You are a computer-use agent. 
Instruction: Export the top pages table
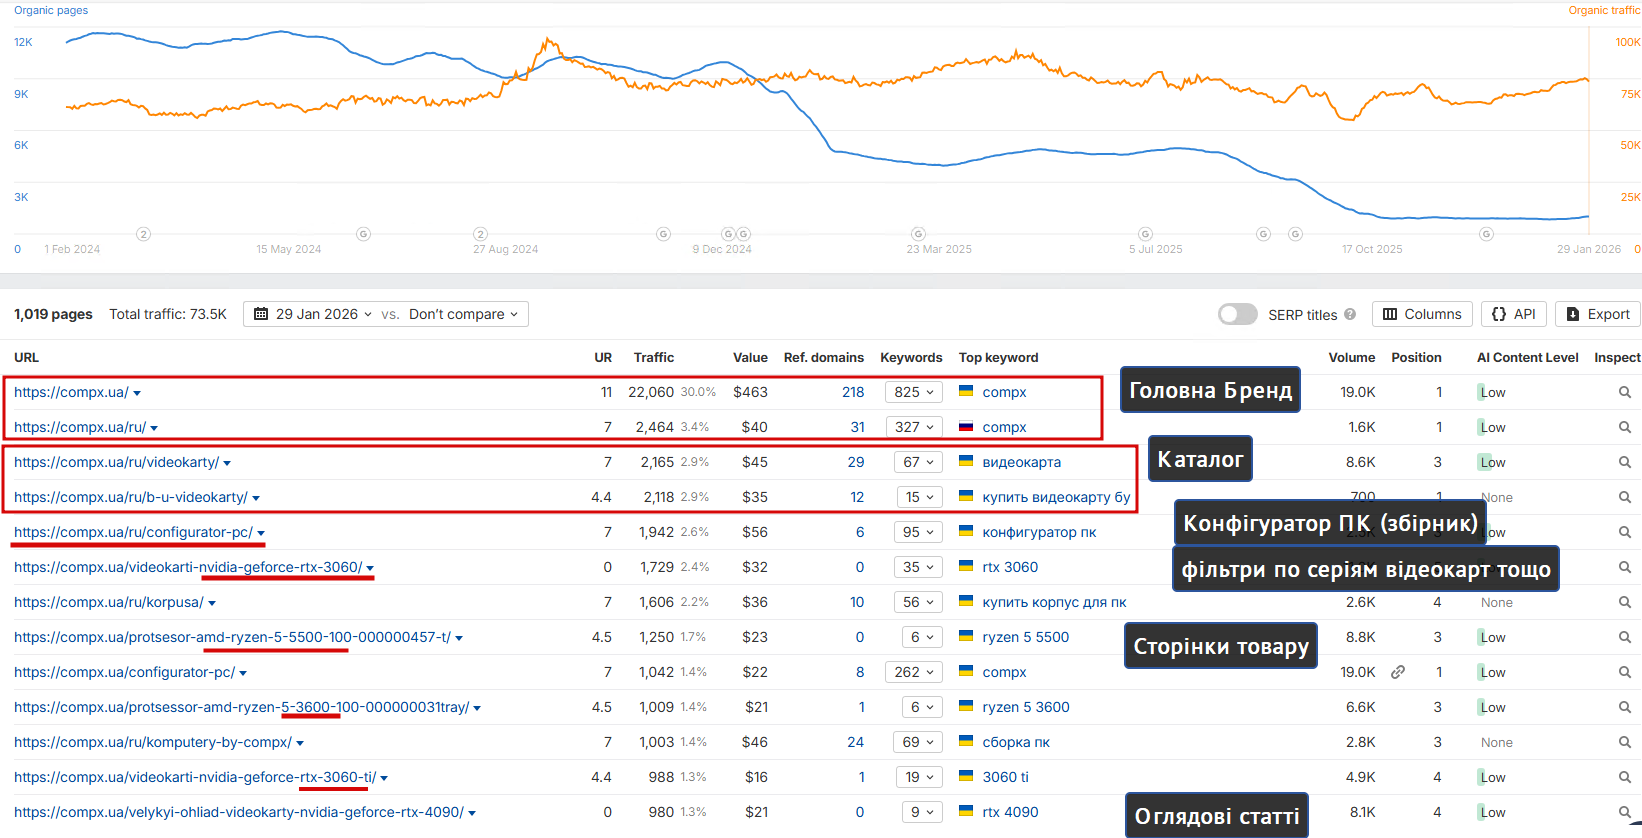[x=1598, y=314]
